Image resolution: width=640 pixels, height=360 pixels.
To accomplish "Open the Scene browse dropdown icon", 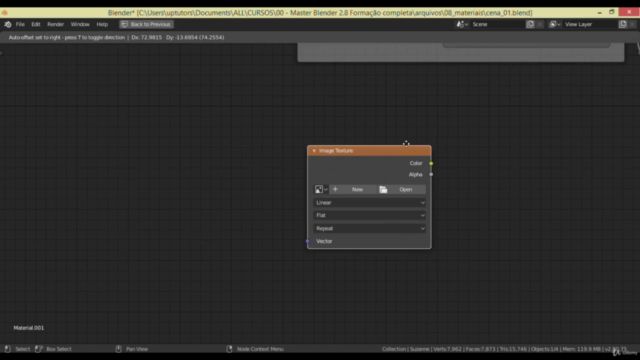I will tap(462, 24).
